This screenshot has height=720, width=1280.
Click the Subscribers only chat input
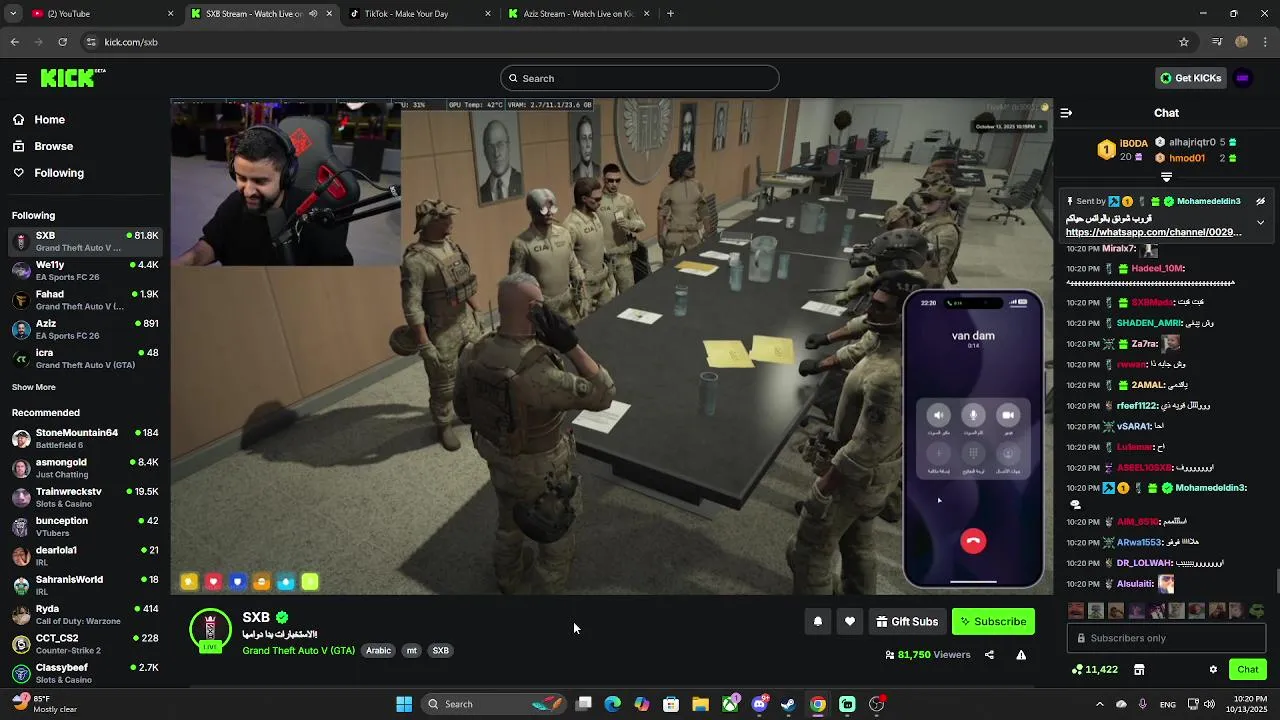[x=1166, y=638]
